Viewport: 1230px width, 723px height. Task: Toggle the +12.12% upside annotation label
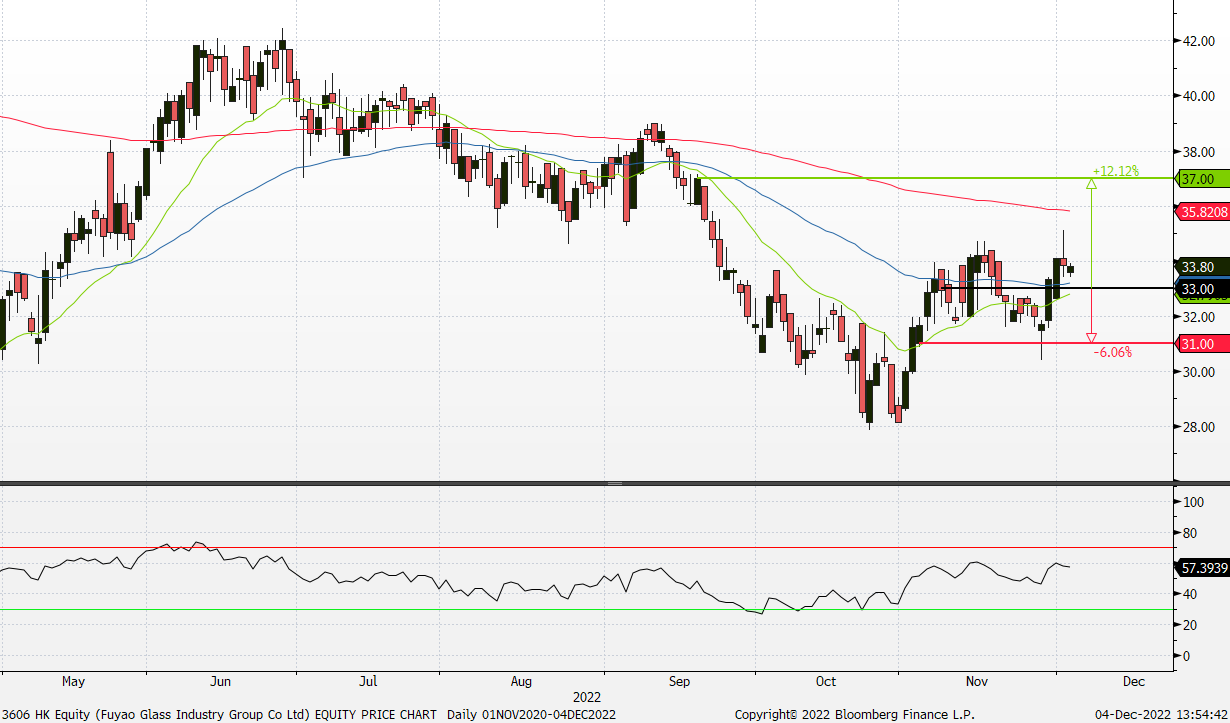tap(1116, 171)
